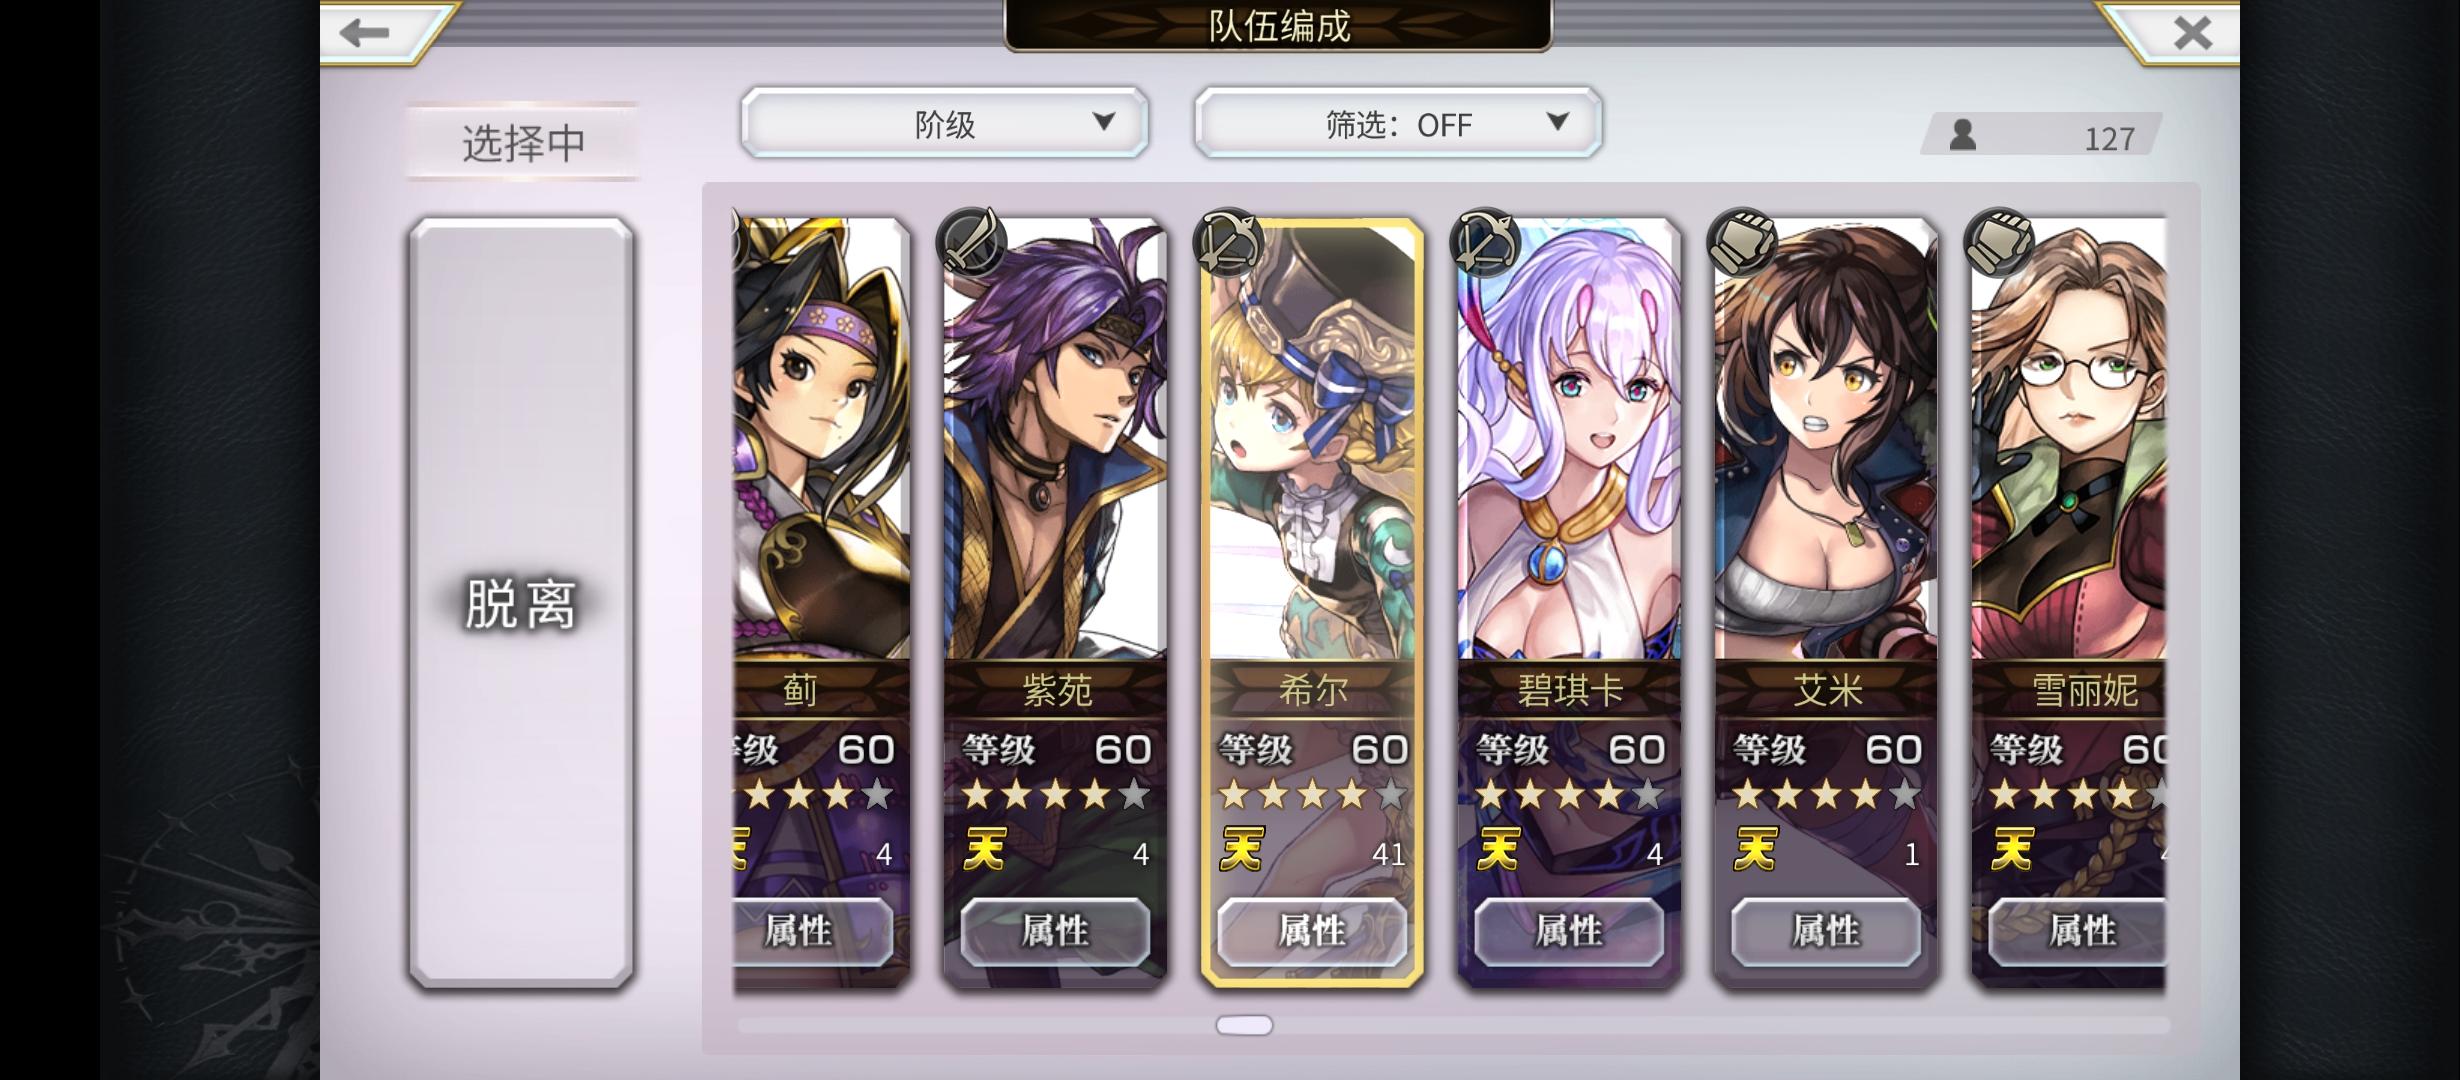2460x1080 pixels.
Task: Open the 筛选: OFF filter dropdown
Action: (1398, 123)
